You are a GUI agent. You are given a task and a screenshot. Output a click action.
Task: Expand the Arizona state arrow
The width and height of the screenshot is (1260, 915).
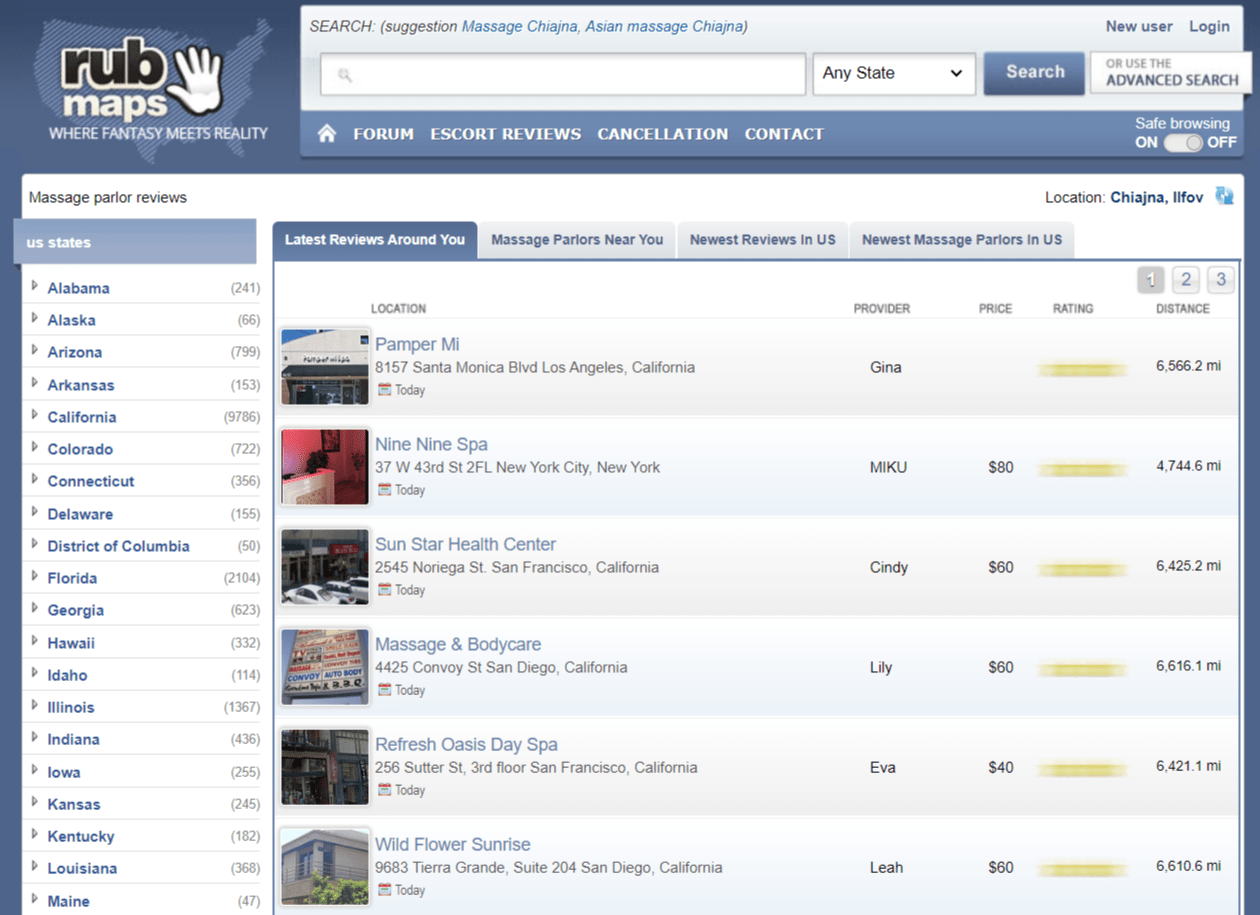[35, 351]
